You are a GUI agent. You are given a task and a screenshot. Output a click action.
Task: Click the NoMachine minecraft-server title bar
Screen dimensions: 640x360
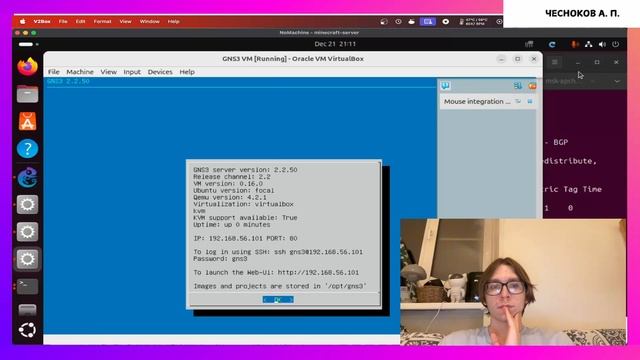click(319, 33)
